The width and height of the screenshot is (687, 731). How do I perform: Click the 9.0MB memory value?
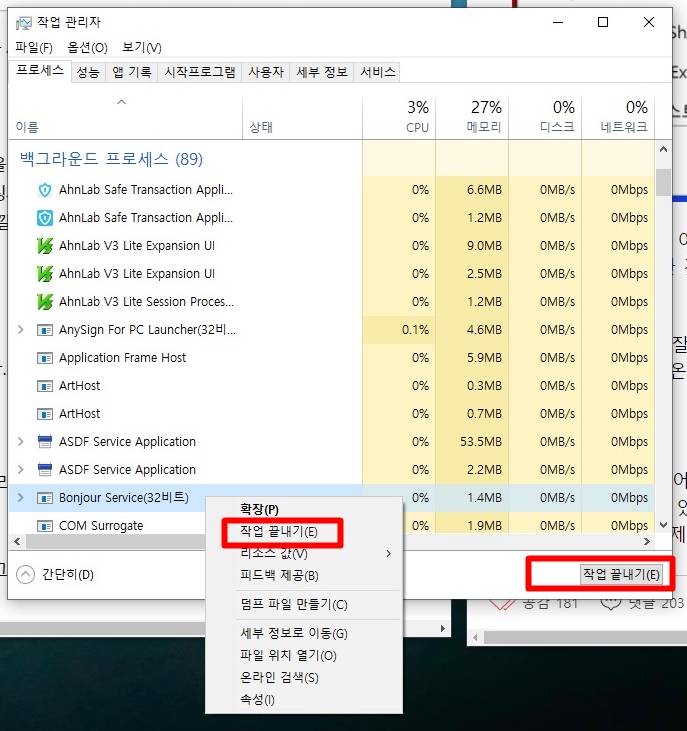[484, 246]
